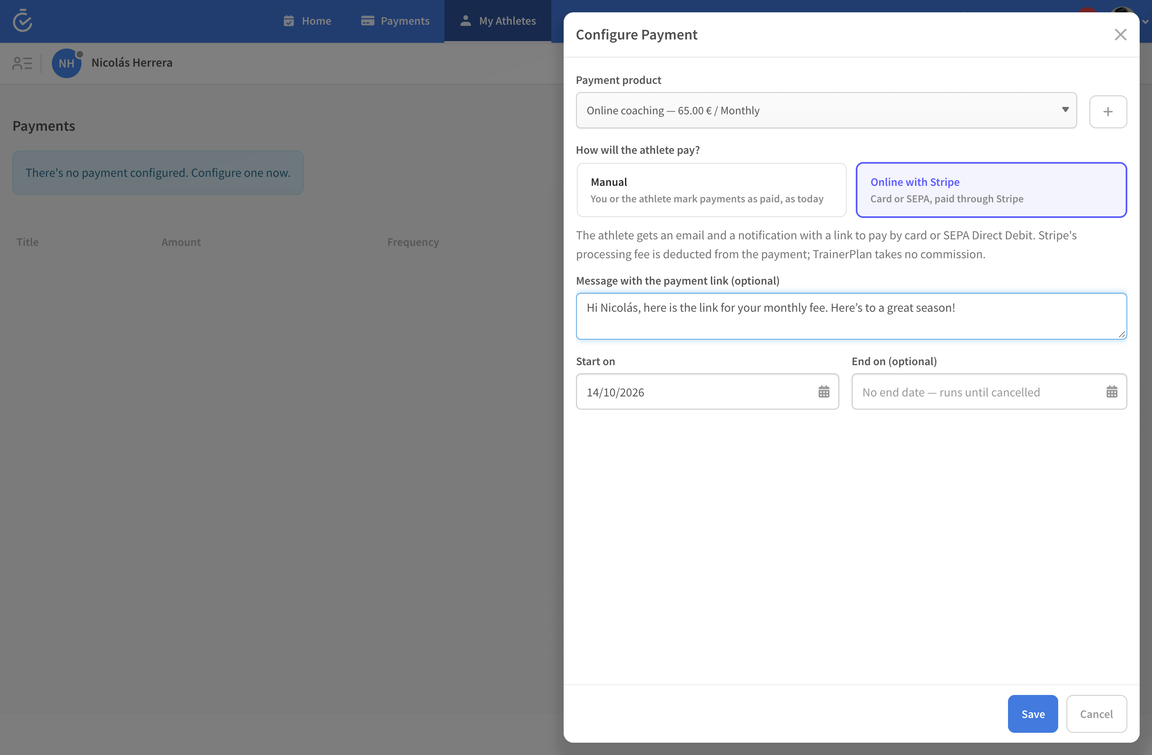Click the TrainerPlan logo icon

23,21
